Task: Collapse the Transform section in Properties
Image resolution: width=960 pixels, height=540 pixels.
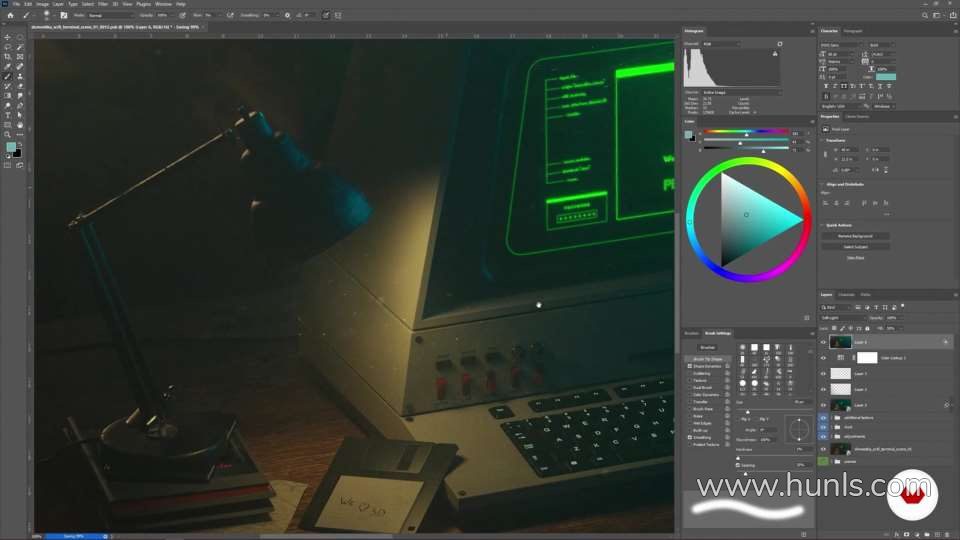Action: 822,141
